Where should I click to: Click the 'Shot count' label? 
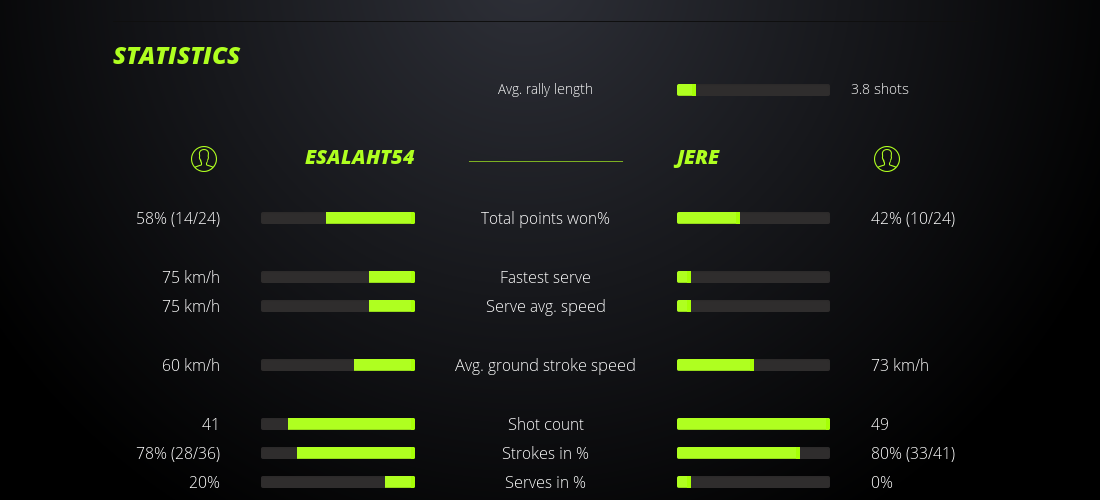545,424
